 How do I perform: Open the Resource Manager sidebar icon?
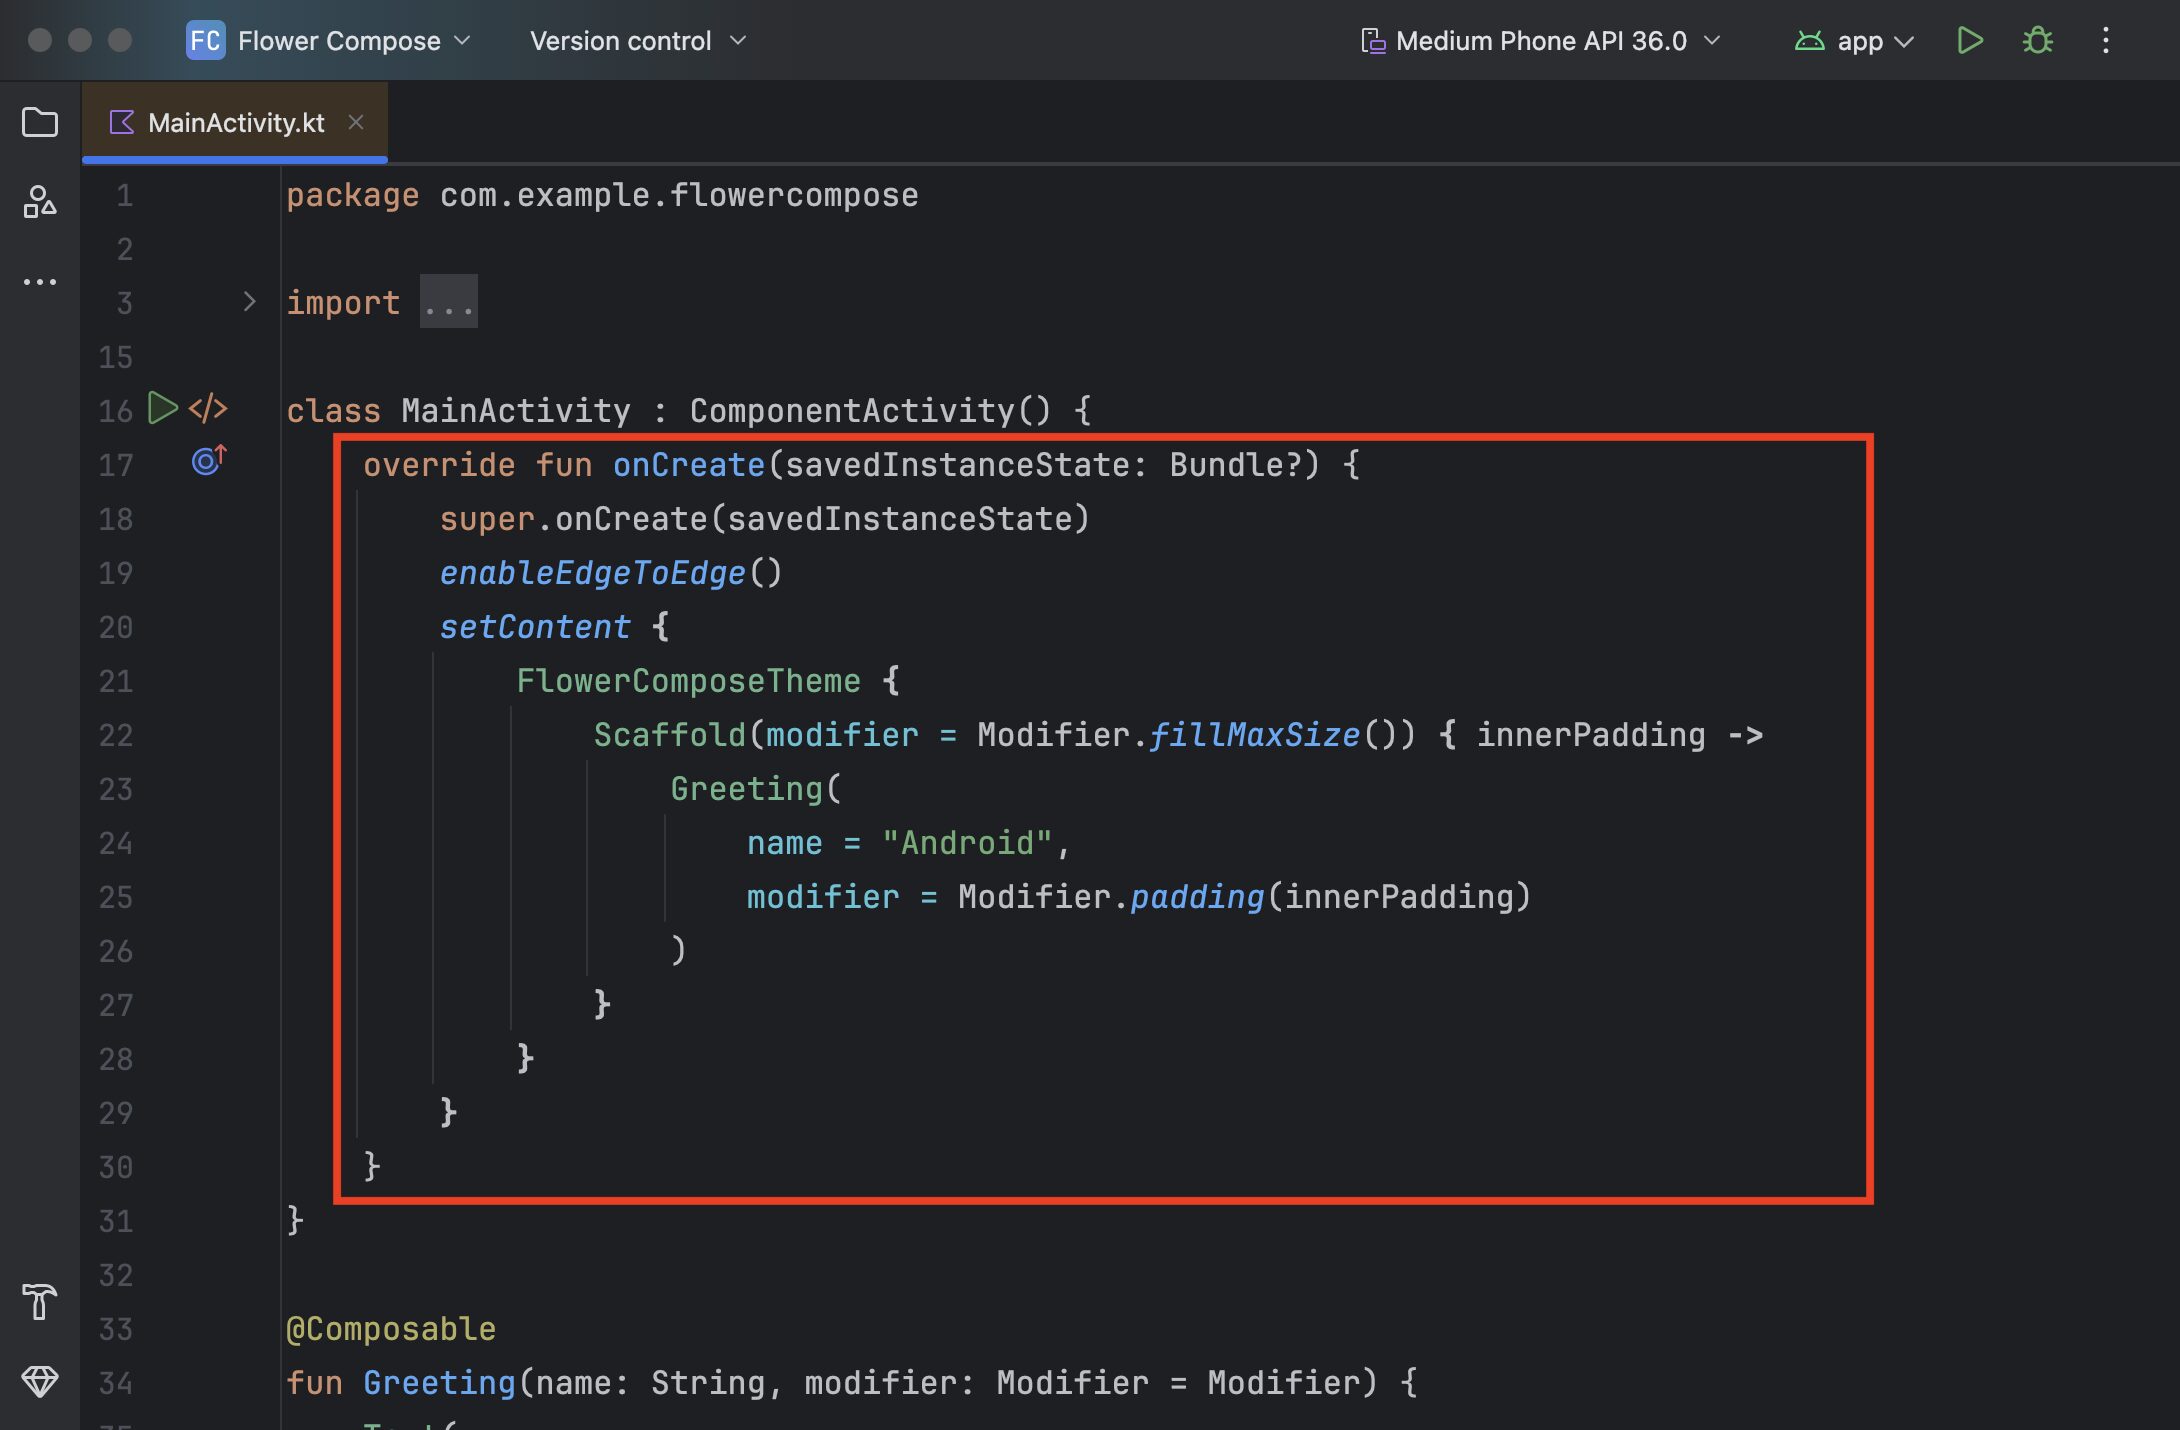(x=40, y=202)
